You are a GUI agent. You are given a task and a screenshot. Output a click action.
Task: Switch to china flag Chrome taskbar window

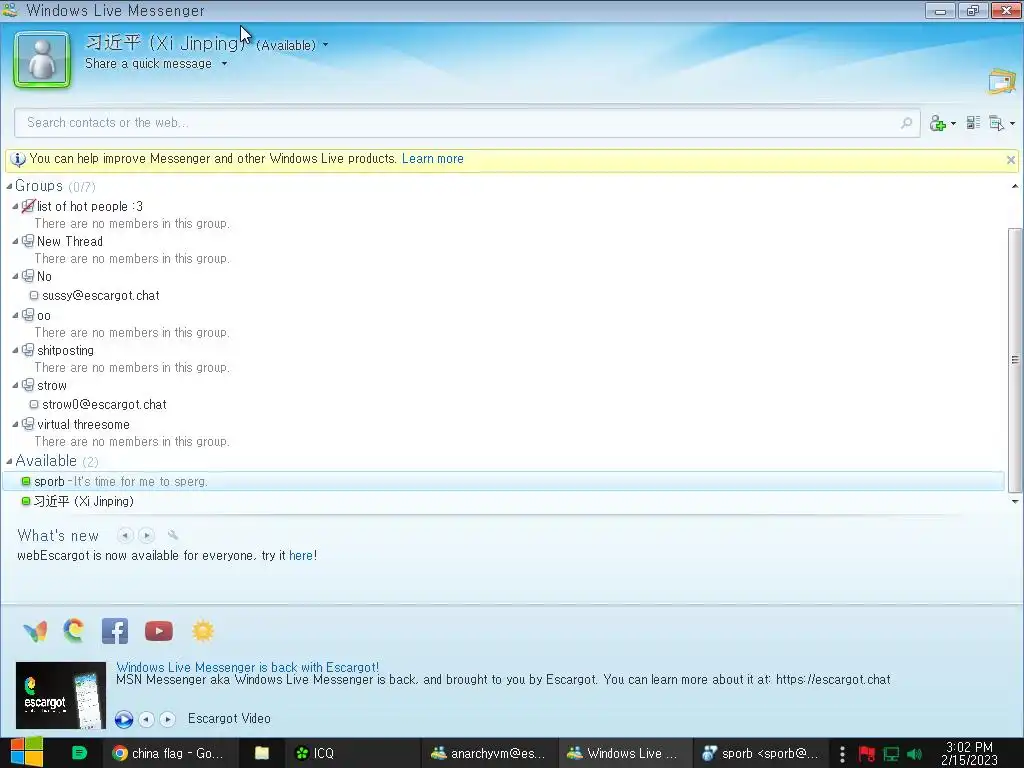(x=168, y=753)
